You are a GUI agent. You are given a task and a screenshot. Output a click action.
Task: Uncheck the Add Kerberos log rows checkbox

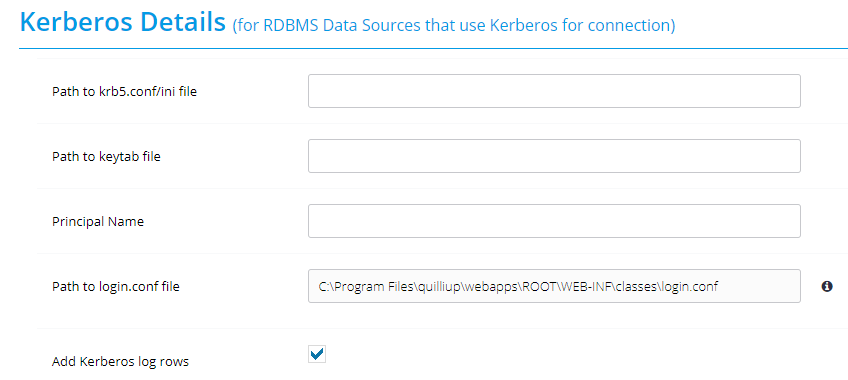click(317, 354)
